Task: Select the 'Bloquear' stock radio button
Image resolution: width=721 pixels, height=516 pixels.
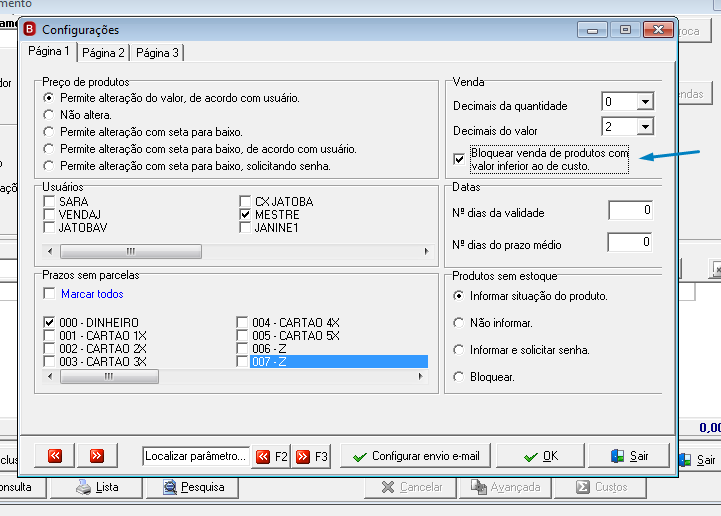Action: (x=458, y=377)
